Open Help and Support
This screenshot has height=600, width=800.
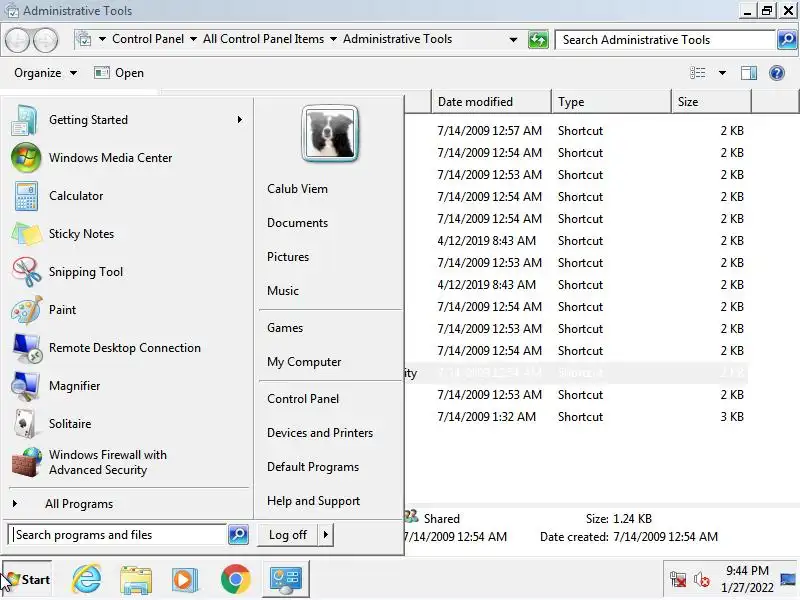314,501
